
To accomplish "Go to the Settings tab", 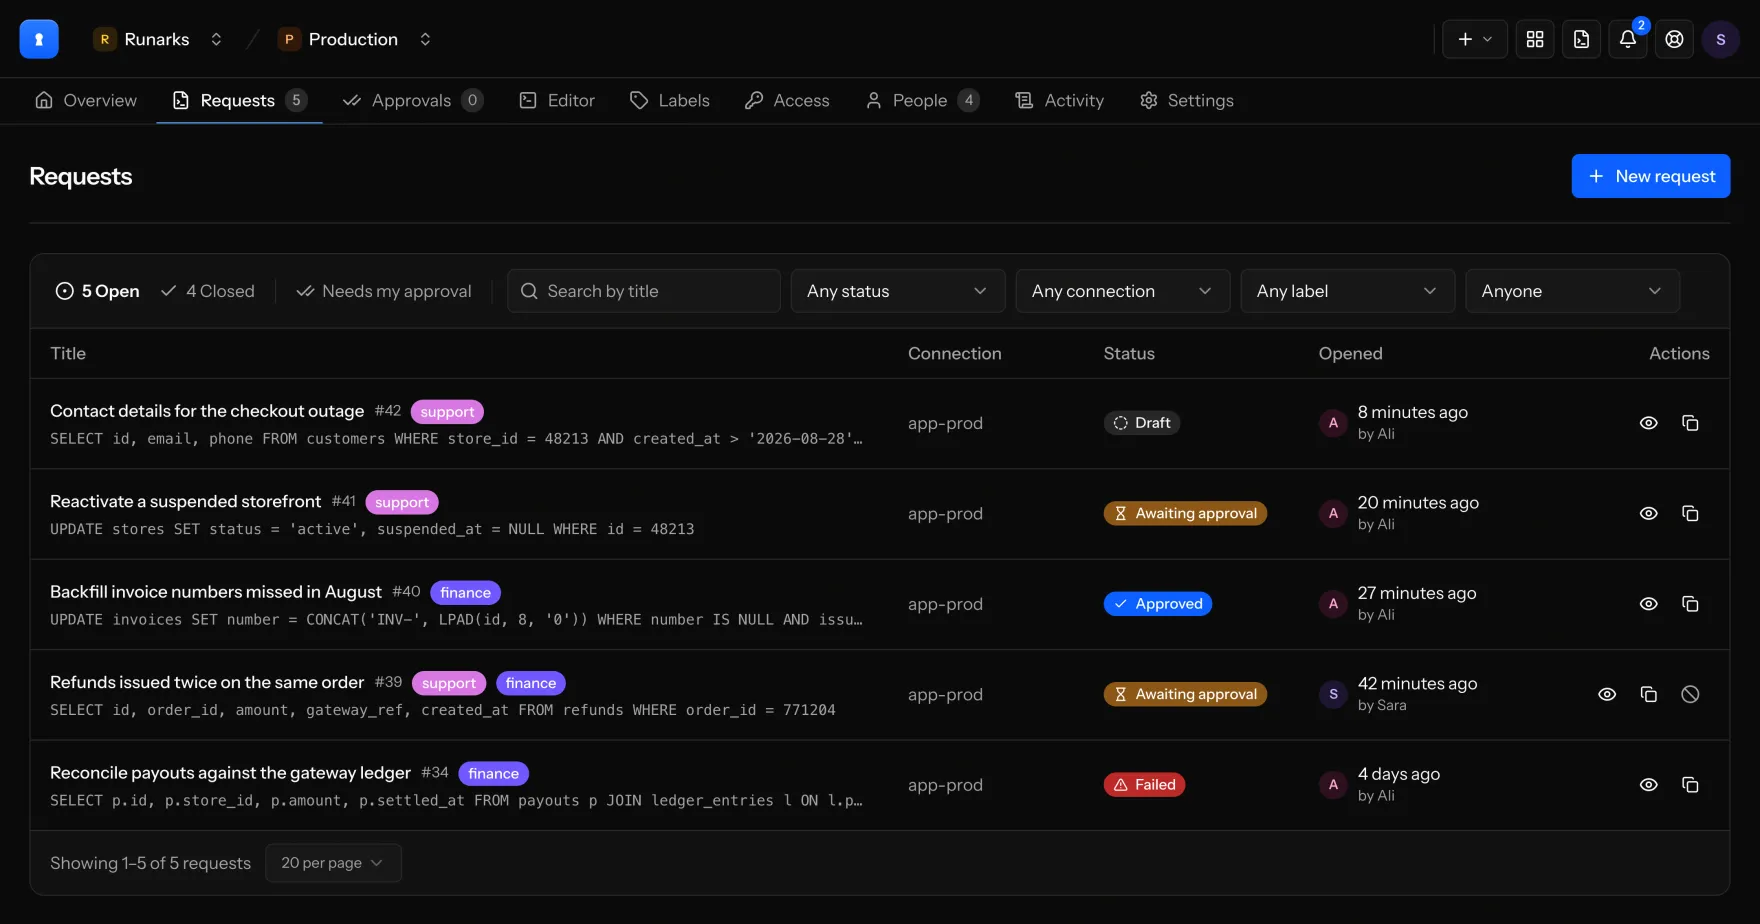I will pos(1187,100).
